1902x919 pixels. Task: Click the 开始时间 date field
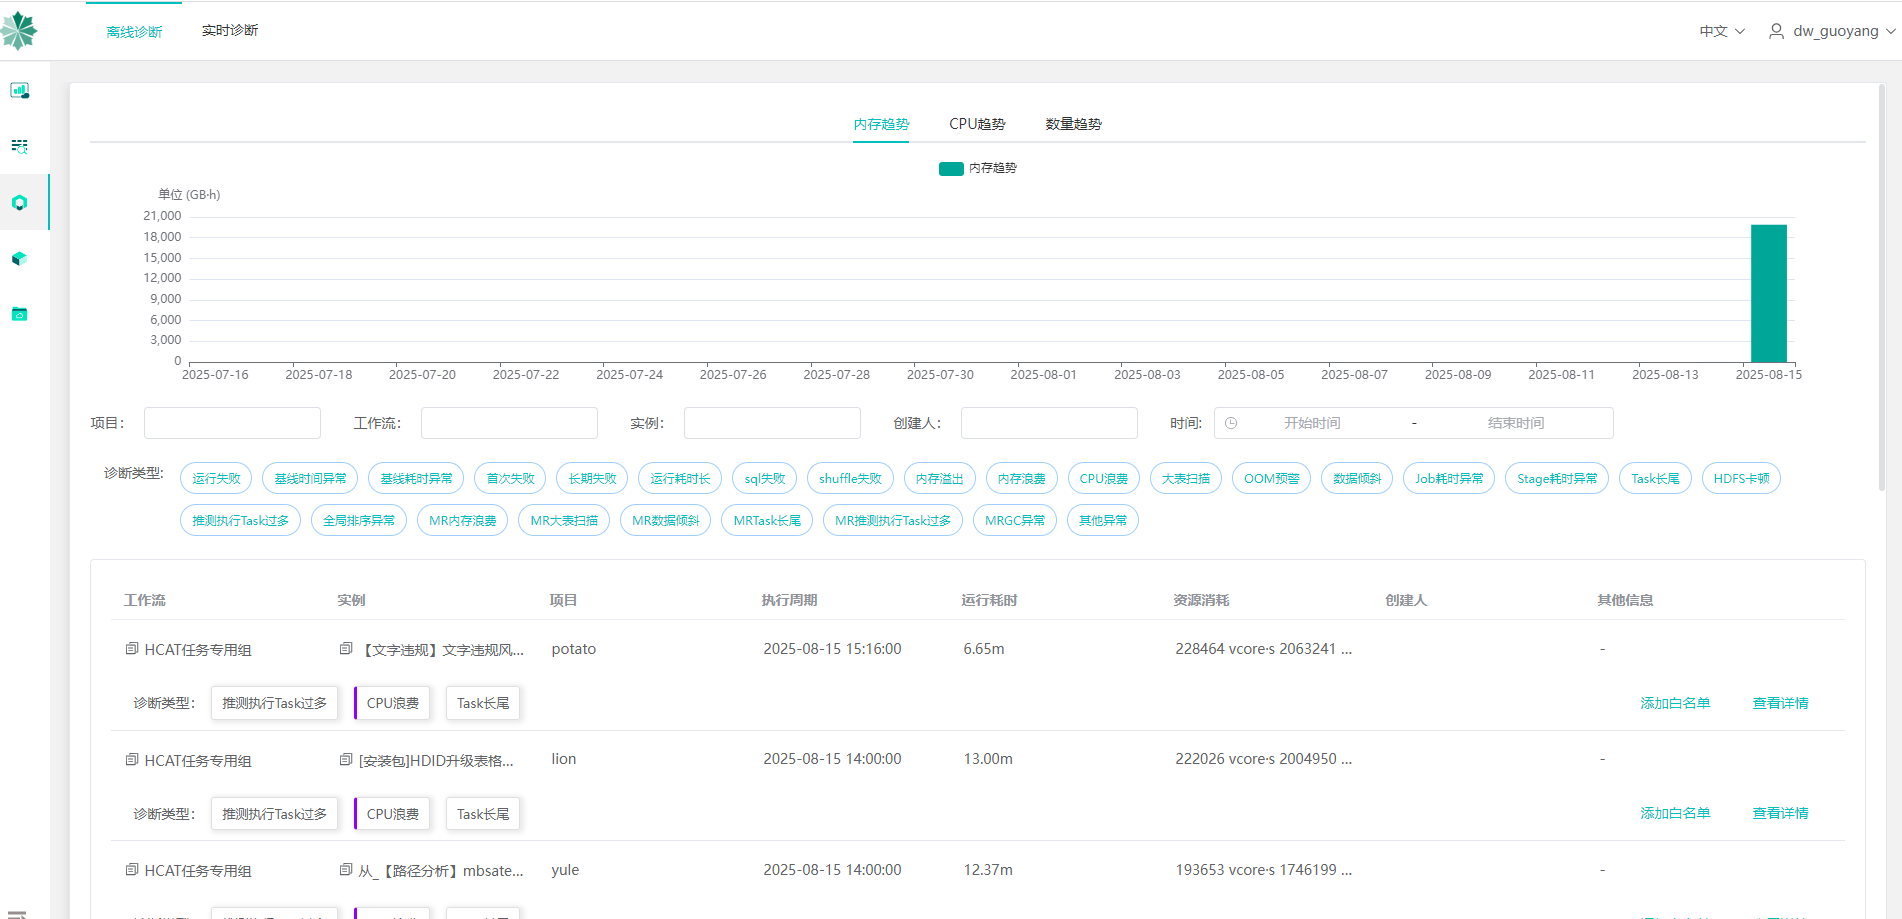pyautogui.click(x=1312, y=423)
